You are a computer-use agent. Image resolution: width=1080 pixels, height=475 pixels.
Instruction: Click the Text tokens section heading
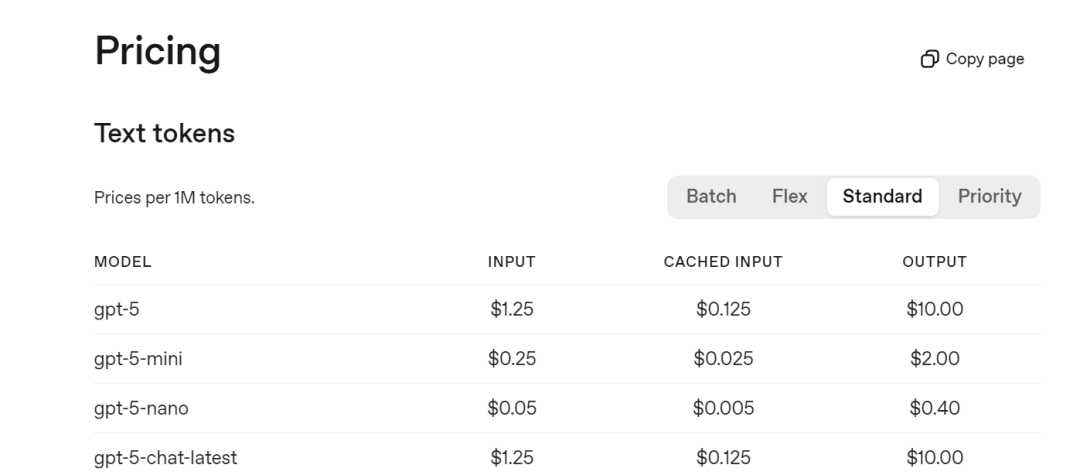point(165,133)
